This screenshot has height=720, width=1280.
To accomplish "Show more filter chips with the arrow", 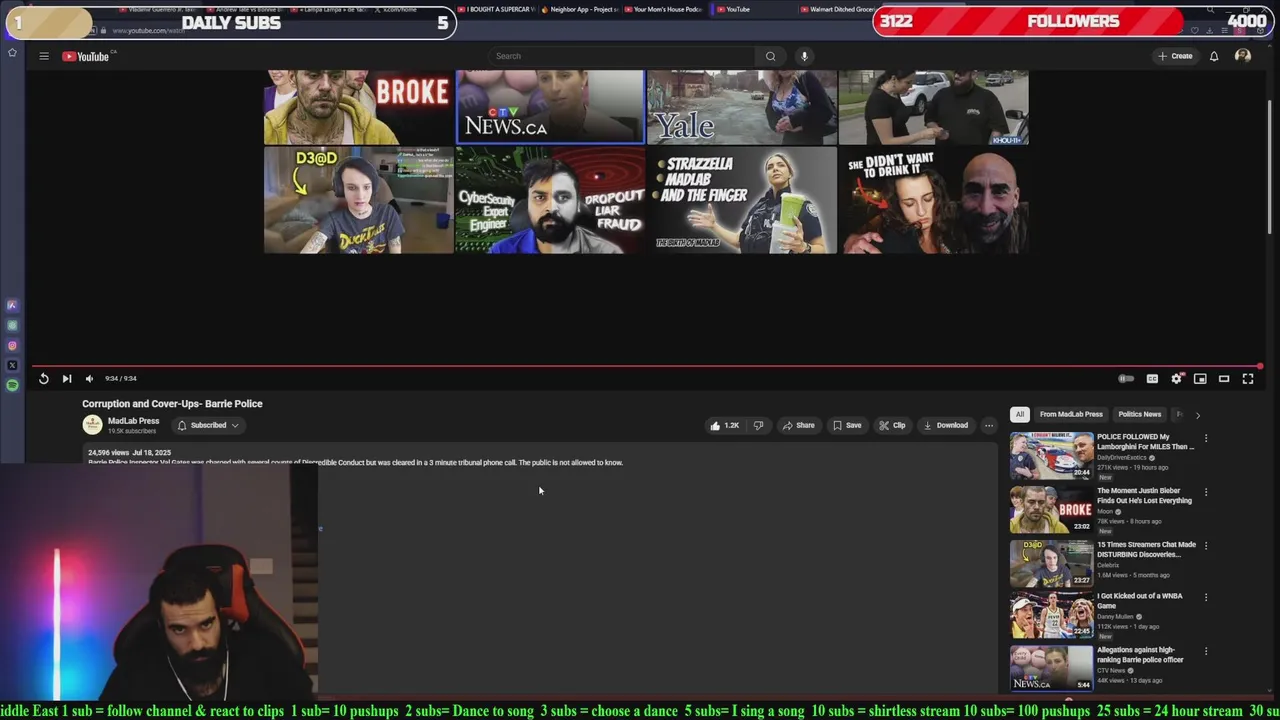I will click(1197, 414).
